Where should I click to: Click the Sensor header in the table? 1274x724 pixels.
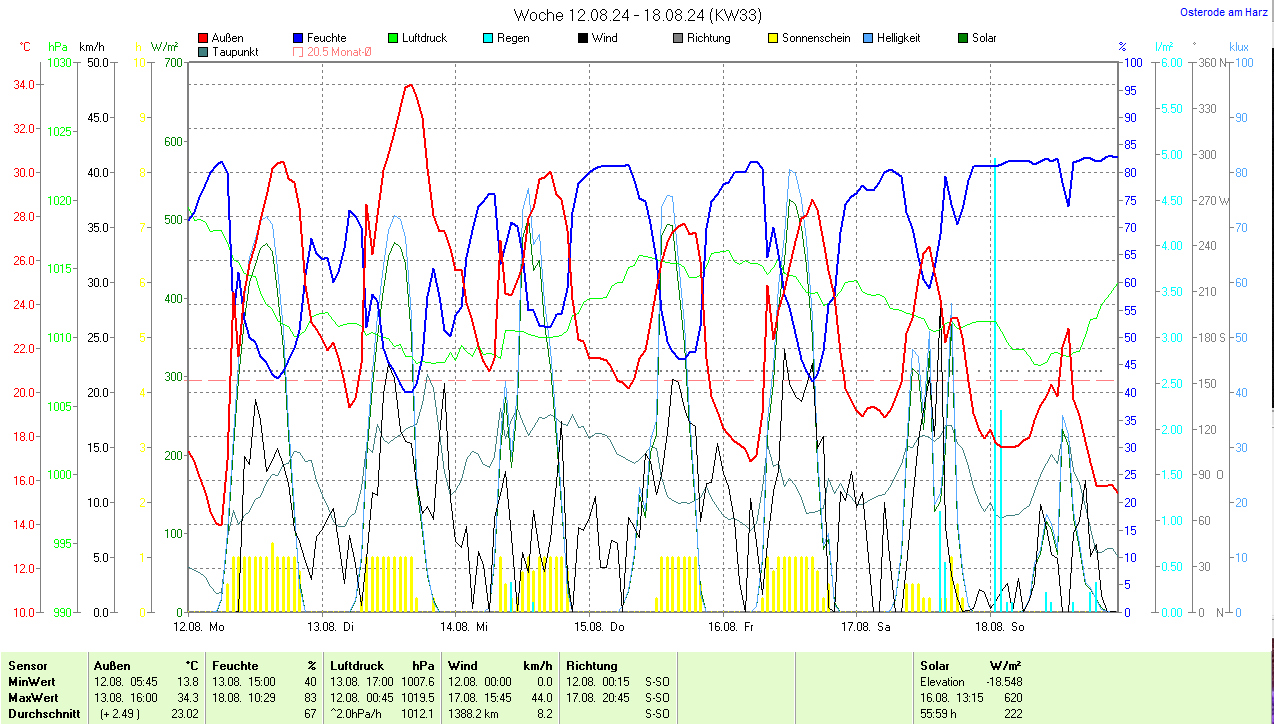pyautogui.click(x=27, y=665)
